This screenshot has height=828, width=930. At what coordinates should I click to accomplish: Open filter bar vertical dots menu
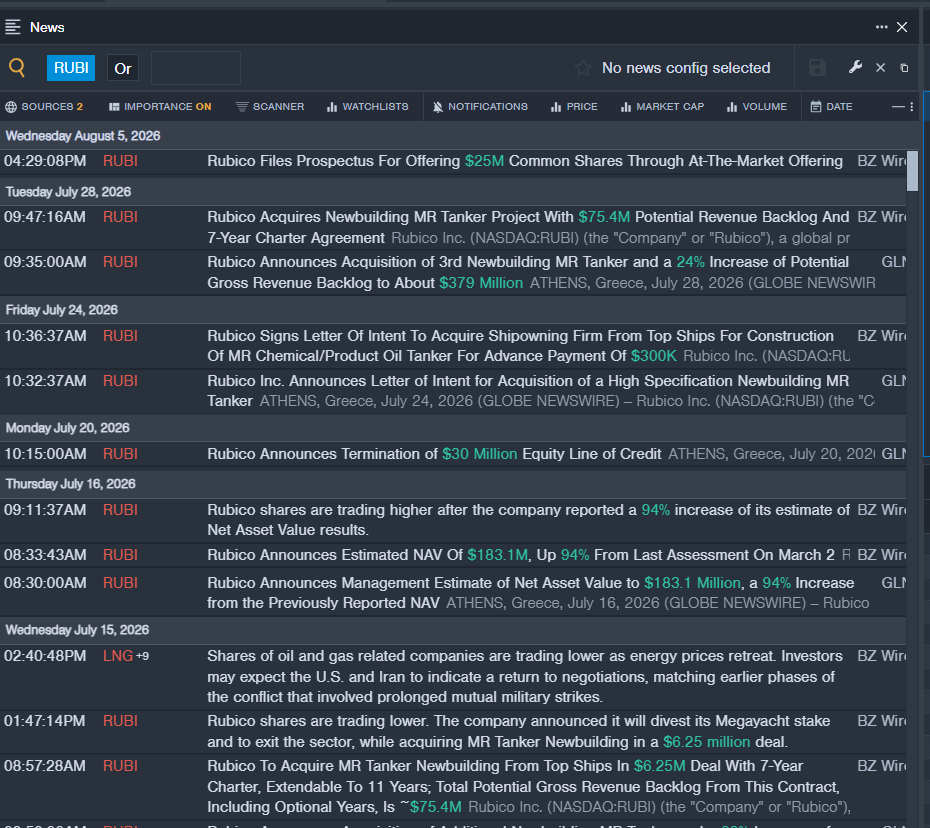tap(912, 107)
